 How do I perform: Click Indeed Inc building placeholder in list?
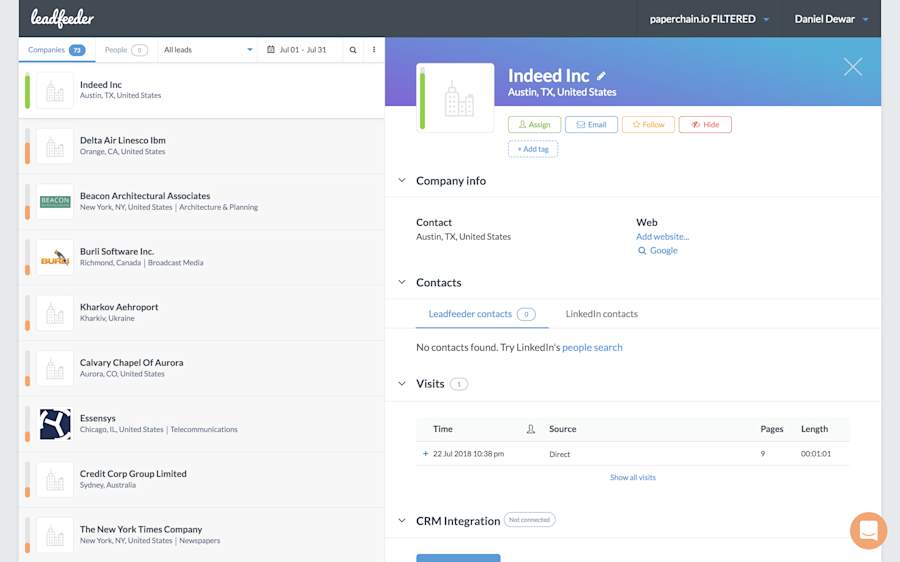[55, 90]
